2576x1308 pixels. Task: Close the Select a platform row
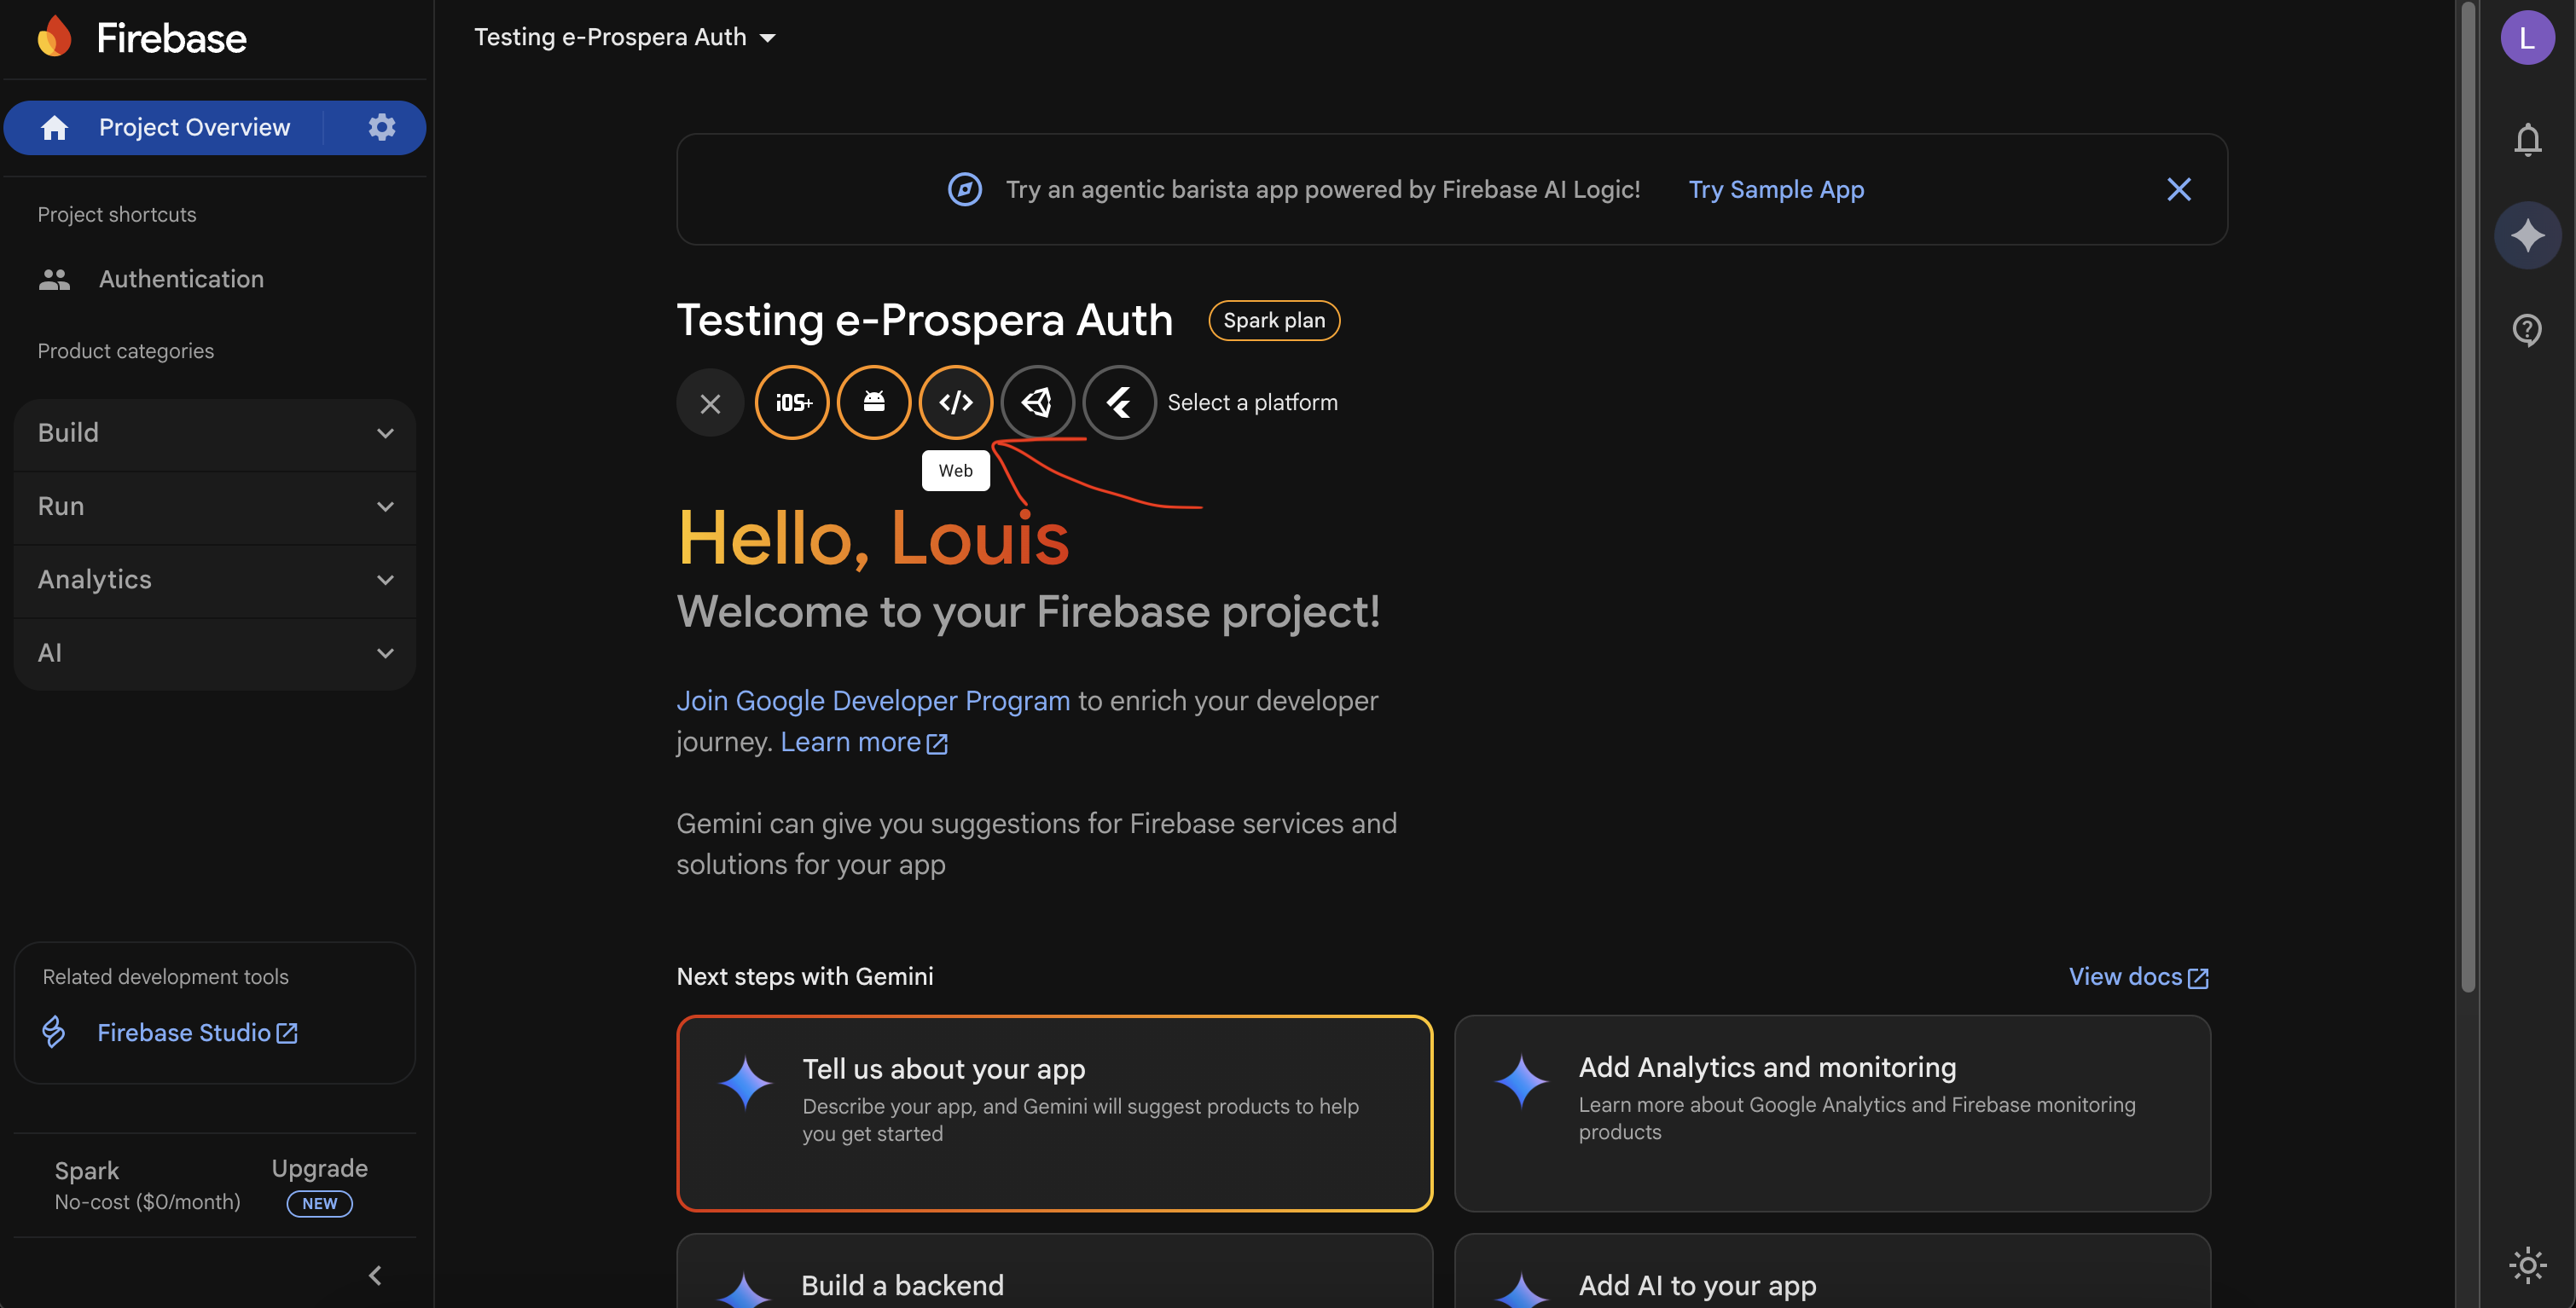(710, 402)
